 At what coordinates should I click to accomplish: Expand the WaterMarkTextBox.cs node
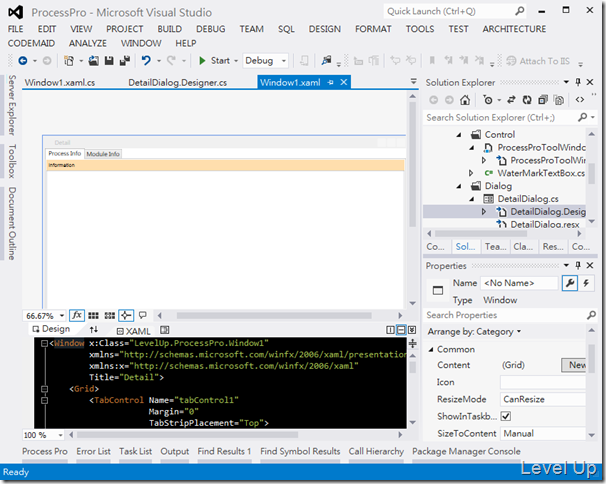(x=471, y=173)
